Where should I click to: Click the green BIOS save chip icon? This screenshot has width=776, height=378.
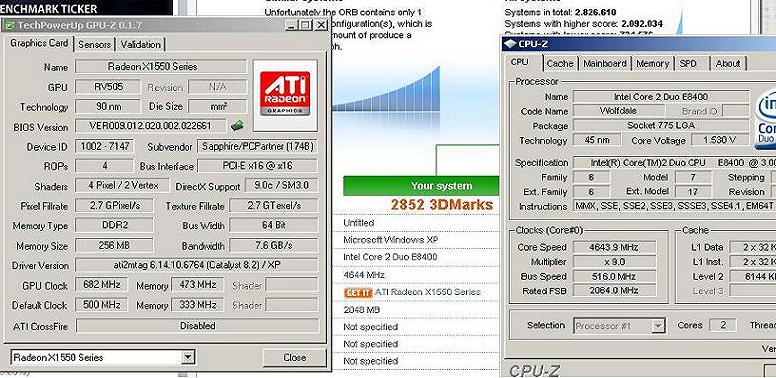[238, 126]
